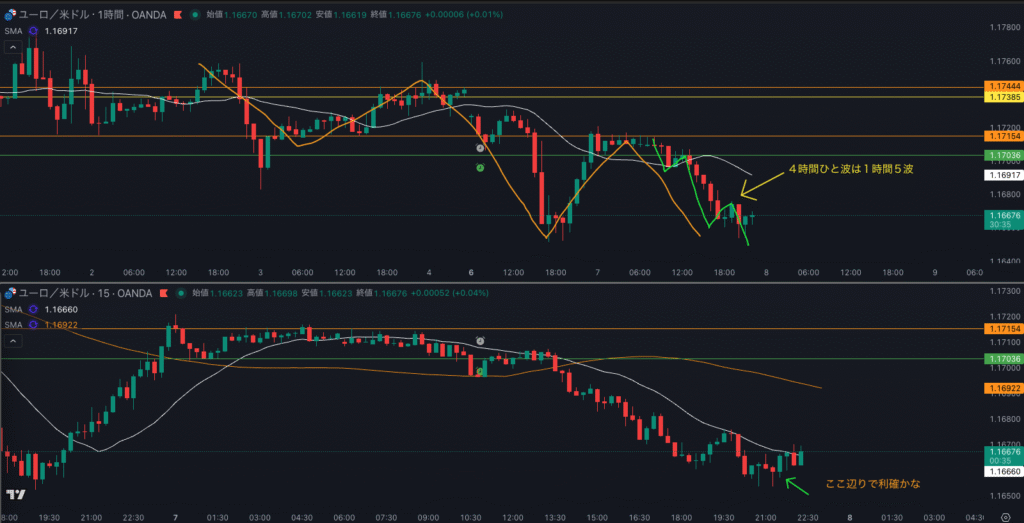Image resolution: width=1024 pixels, height=523 pixels.
Task: Click the red flag icon beside the 15-minute chart title
Action: pyautogui.click(x=161, y=293)
